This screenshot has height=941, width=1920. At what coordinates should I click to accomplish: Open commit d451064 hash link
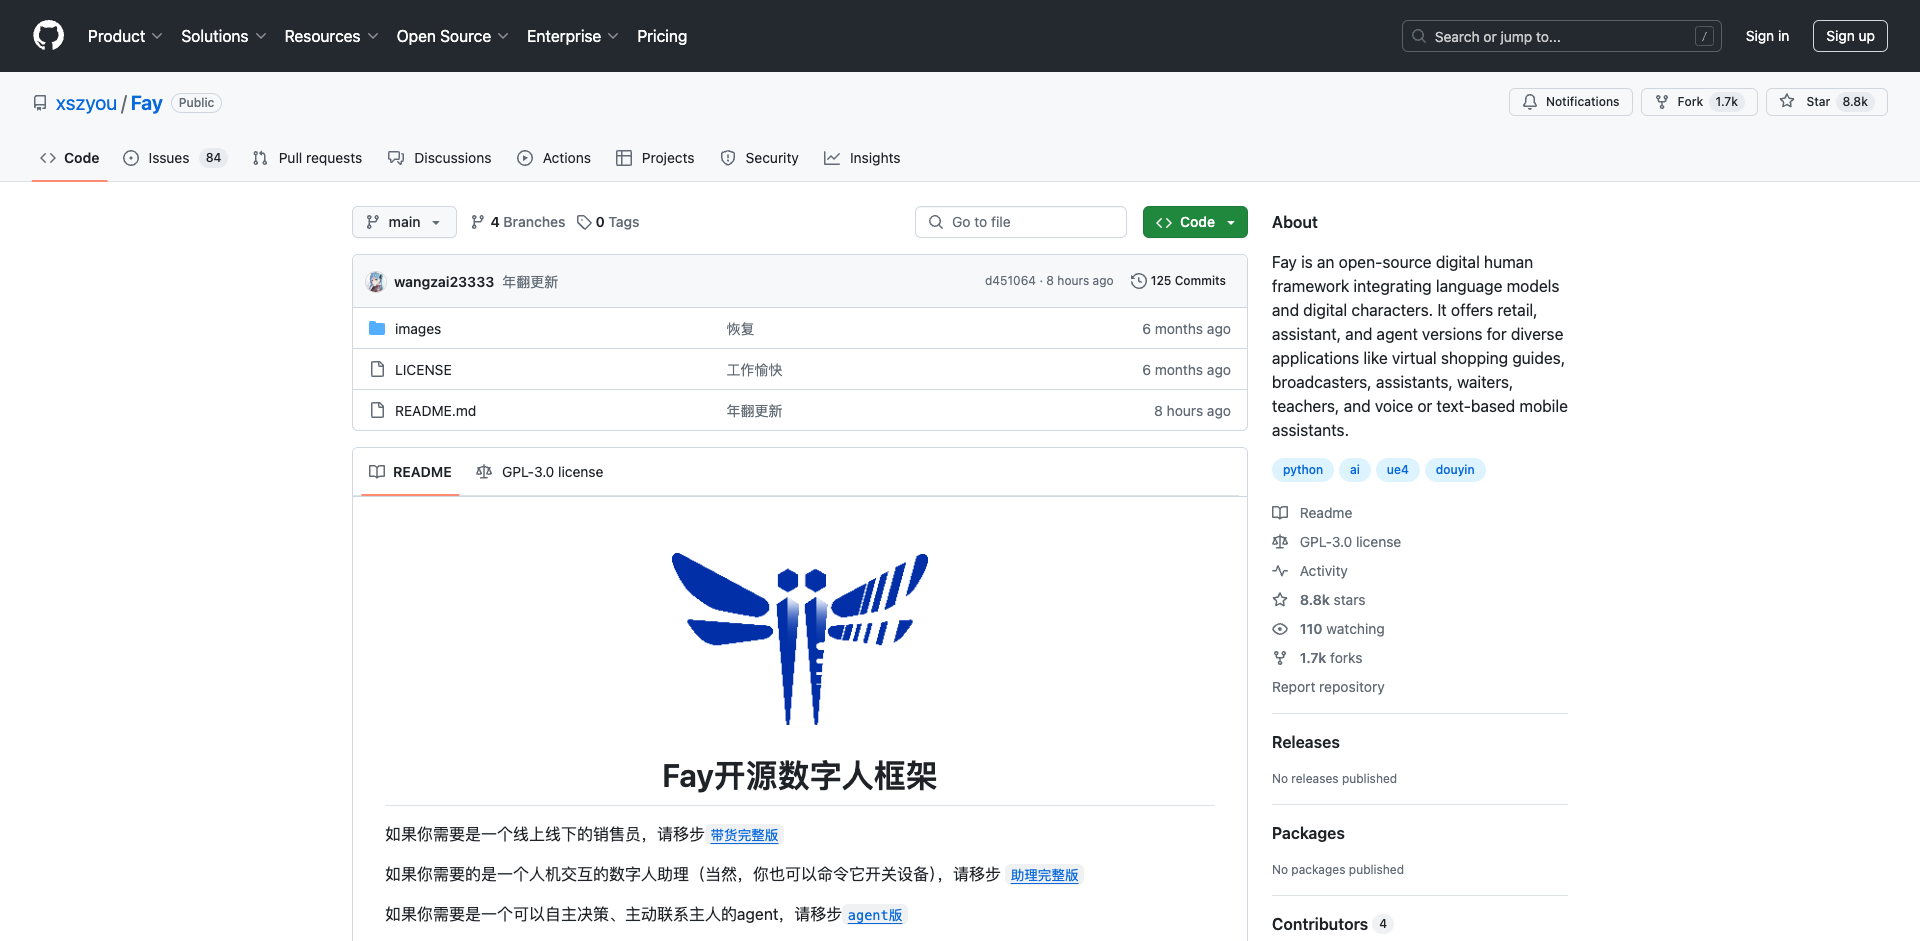pyautogui.click(x=1010, y=281)
